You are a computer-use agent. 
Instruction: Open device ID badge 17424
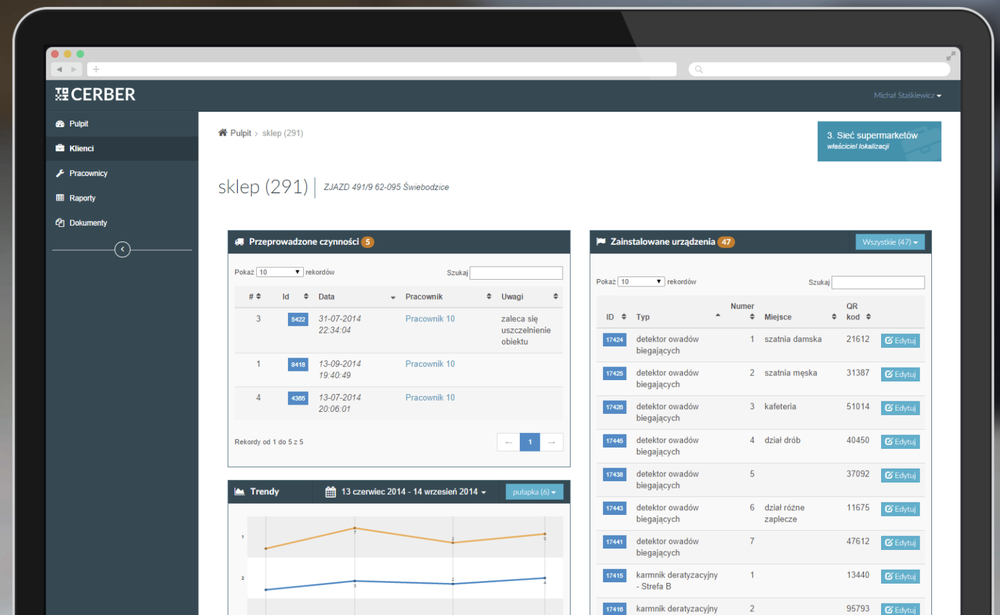tap(614, 340)
